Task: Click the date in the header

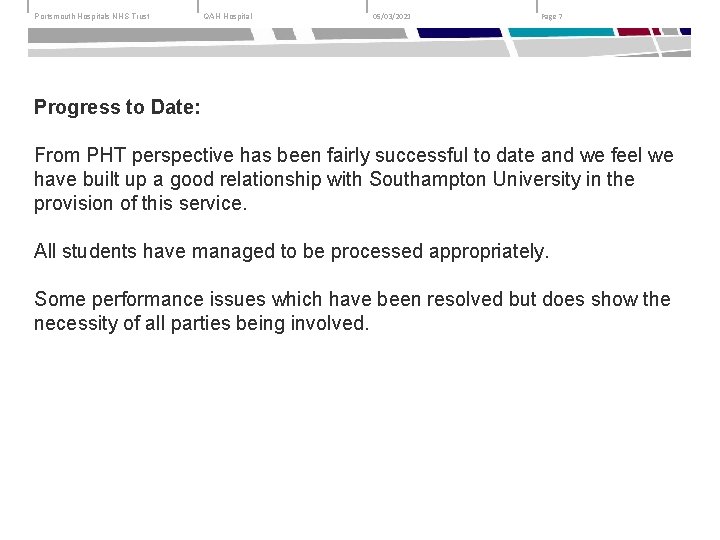Action: [x=391, y=17]
